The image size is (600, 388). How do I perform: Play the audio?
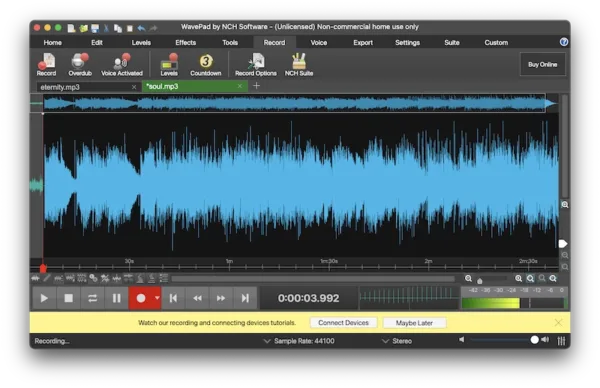point(44,298)
